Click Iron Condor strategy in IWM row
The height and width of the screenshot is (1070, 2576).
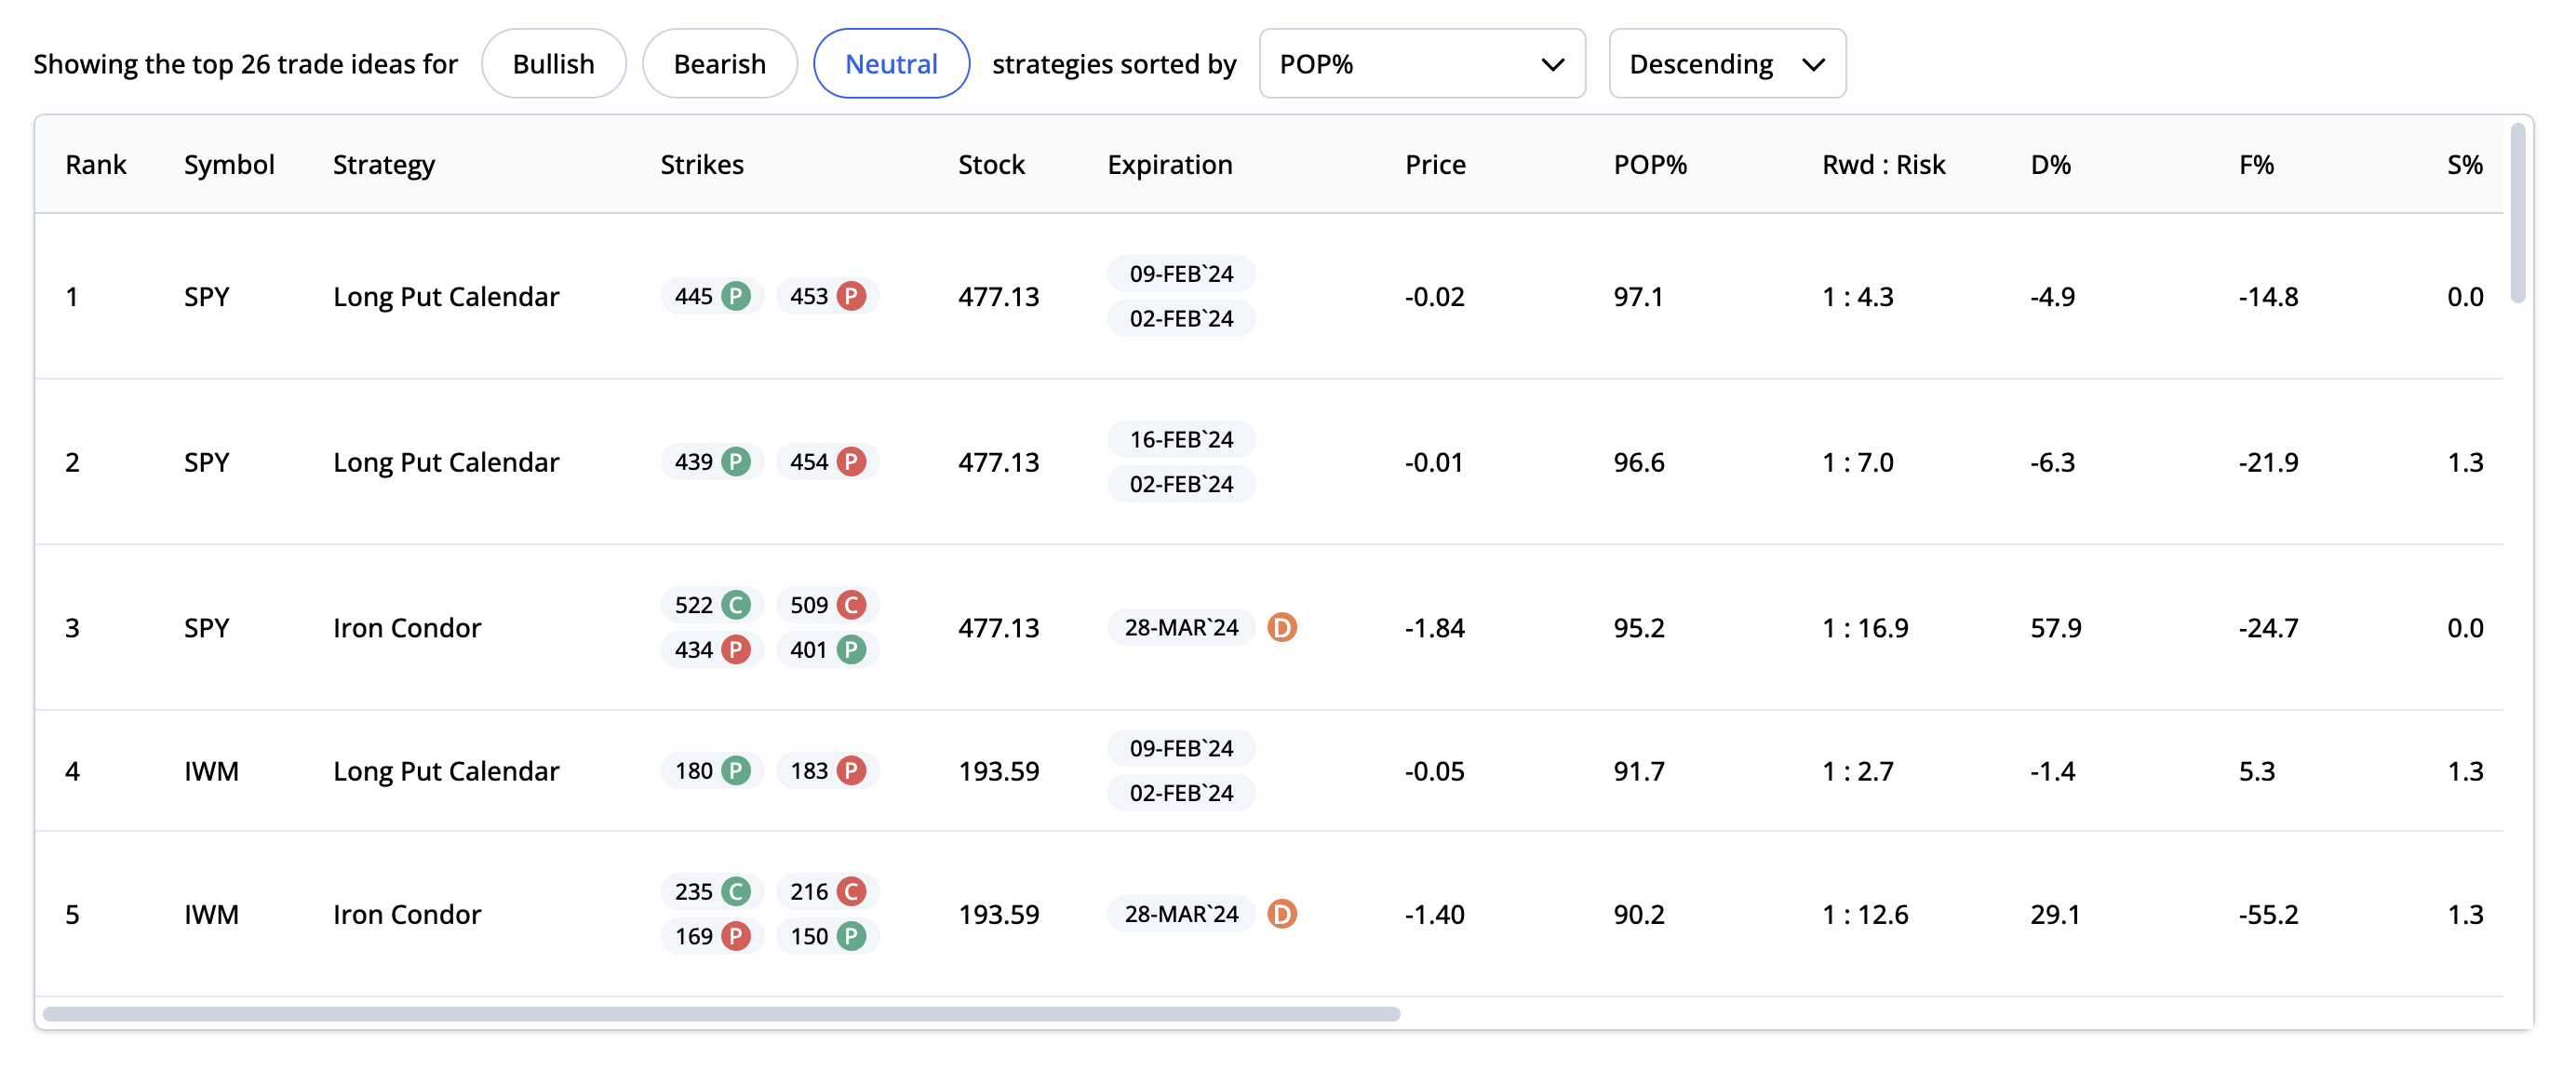click(x=407, y=915)
